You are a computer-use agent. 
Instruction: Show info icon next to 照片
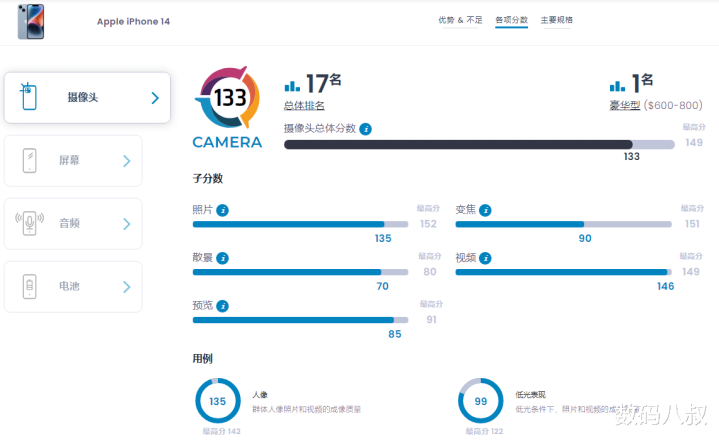pyautogui.click(x=222, y=210)
